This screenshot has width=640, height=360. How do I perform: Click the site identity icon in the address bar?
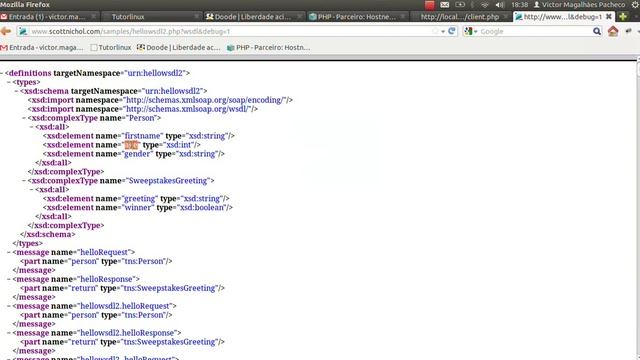click(23, 31)
